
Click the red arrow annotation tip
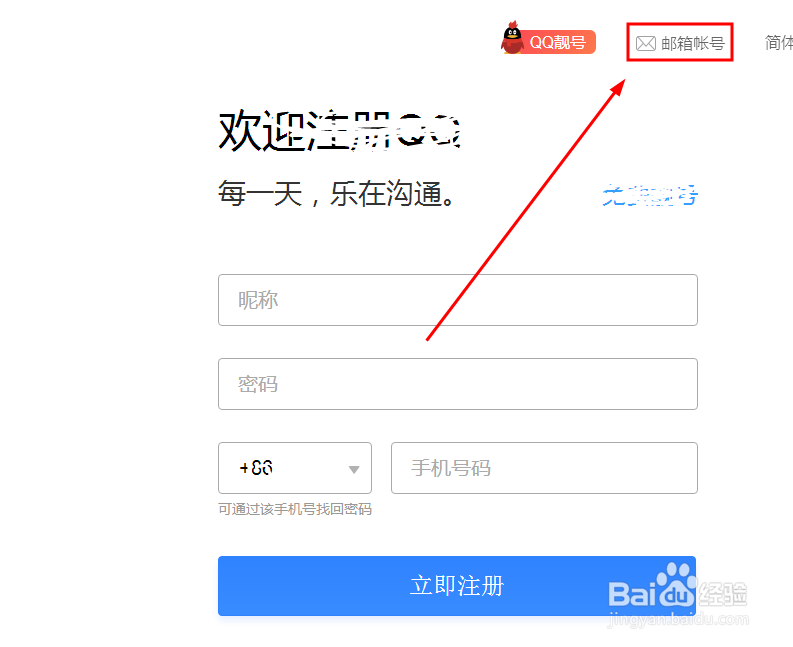pyautogui.click(x=619, y=87)
